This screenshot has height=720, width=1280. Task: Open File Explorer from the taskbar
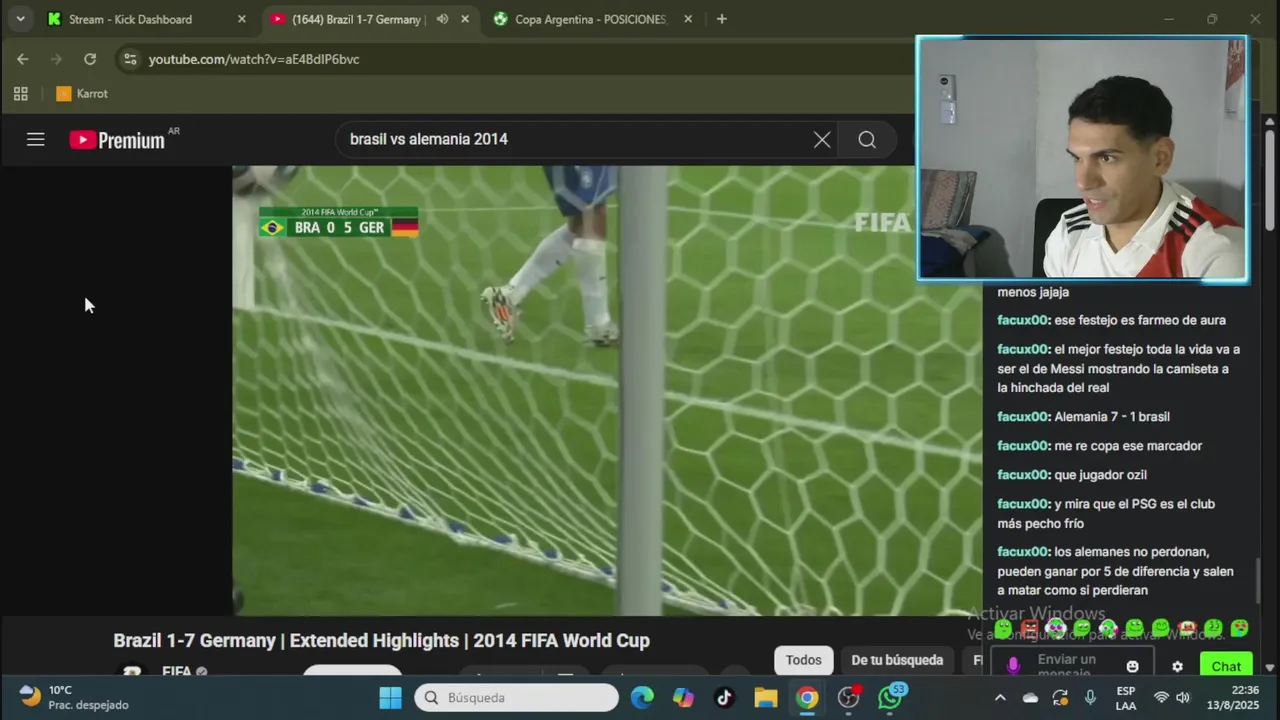click(765, 698)
